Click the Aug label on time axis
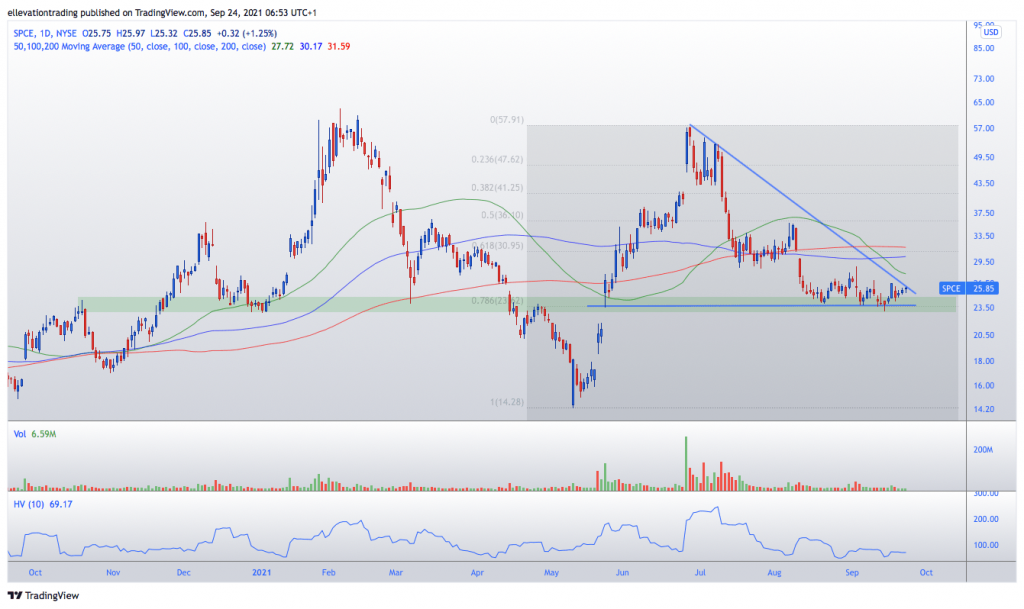This screenshot has width=1024, height=609. [774, 572]
